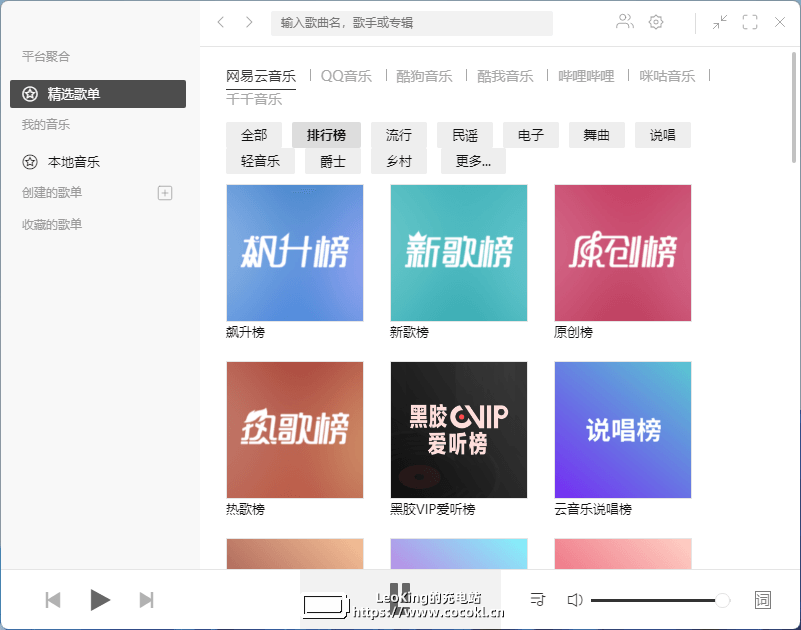Switch to QQ音乐 tab
This screenshot has width=801, height=630.
(x=346, y=76)
